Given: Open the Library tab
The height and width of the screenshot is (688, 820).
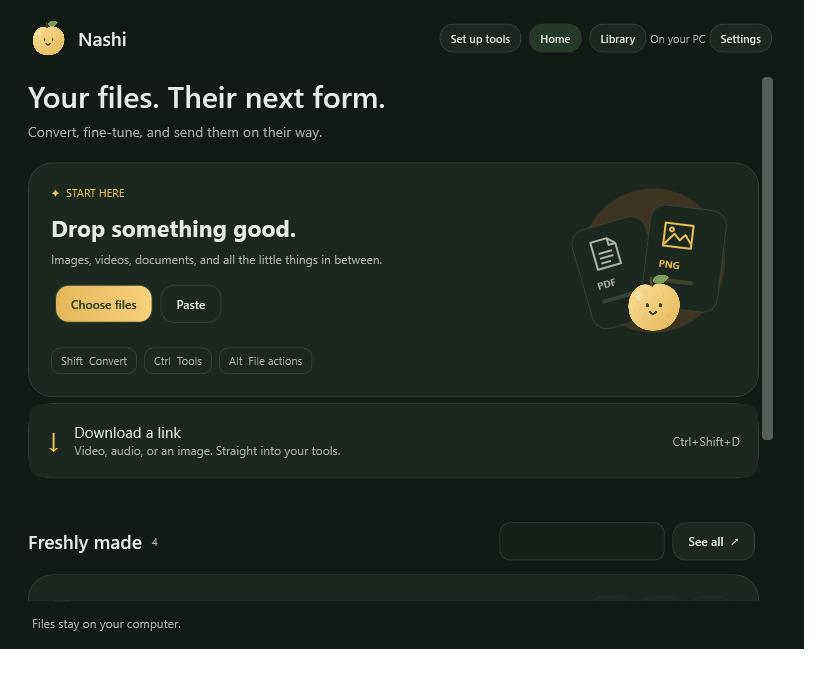Looking at the screenshot, I should click(617, 39).
